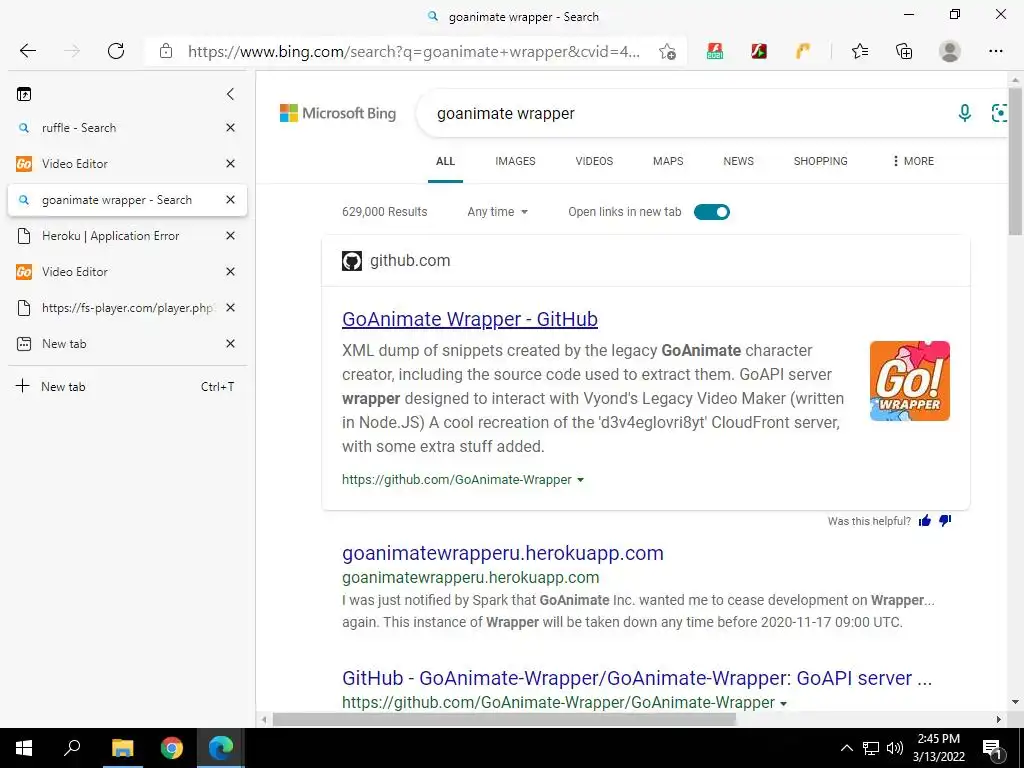Reload the current Bing search page
Viewport: 1024px width, 768px height.
point(116,51)
